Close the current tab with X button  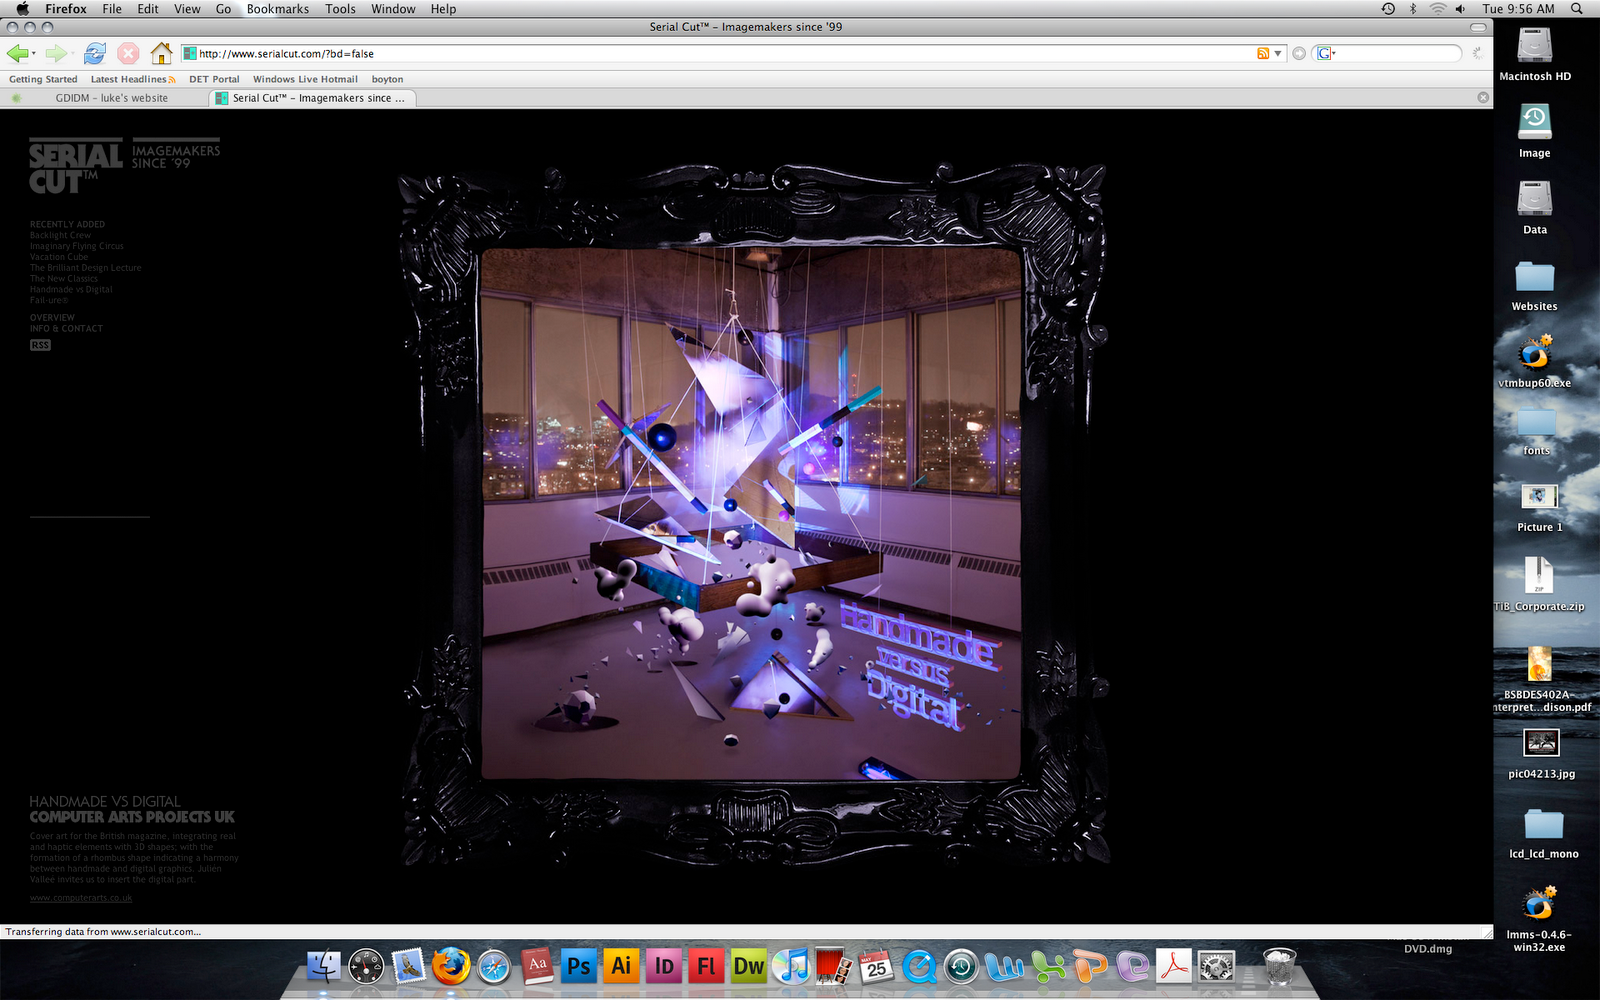pyautogui.click(x=1483, y=98)
